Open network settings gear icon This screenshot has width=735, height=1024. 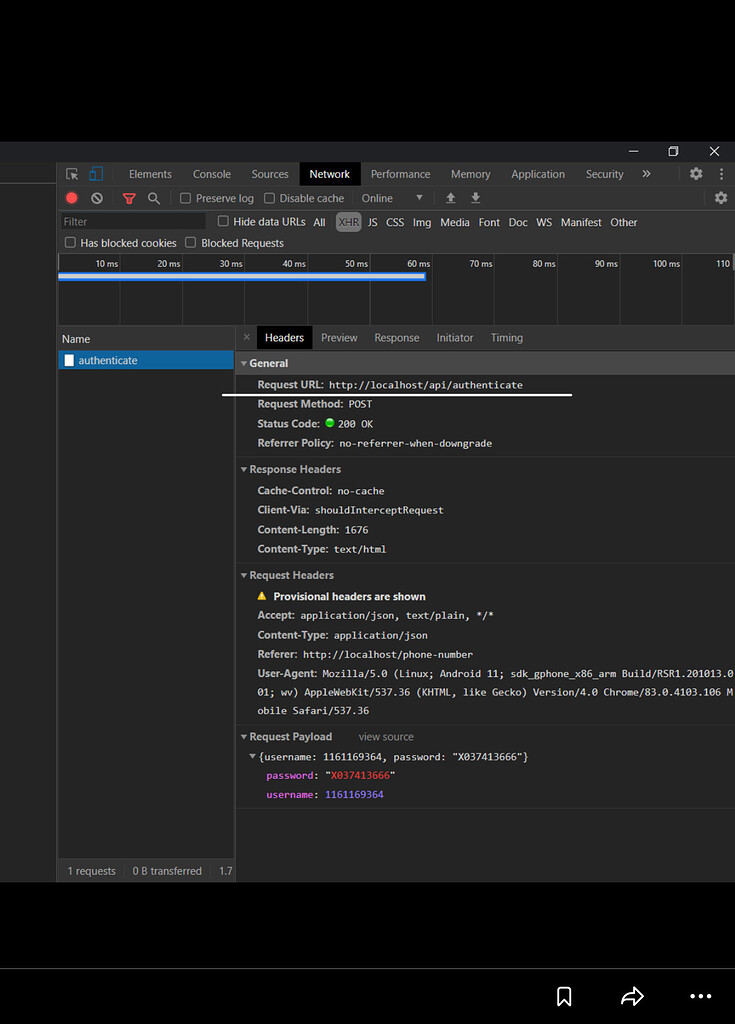tap(721, 198)
